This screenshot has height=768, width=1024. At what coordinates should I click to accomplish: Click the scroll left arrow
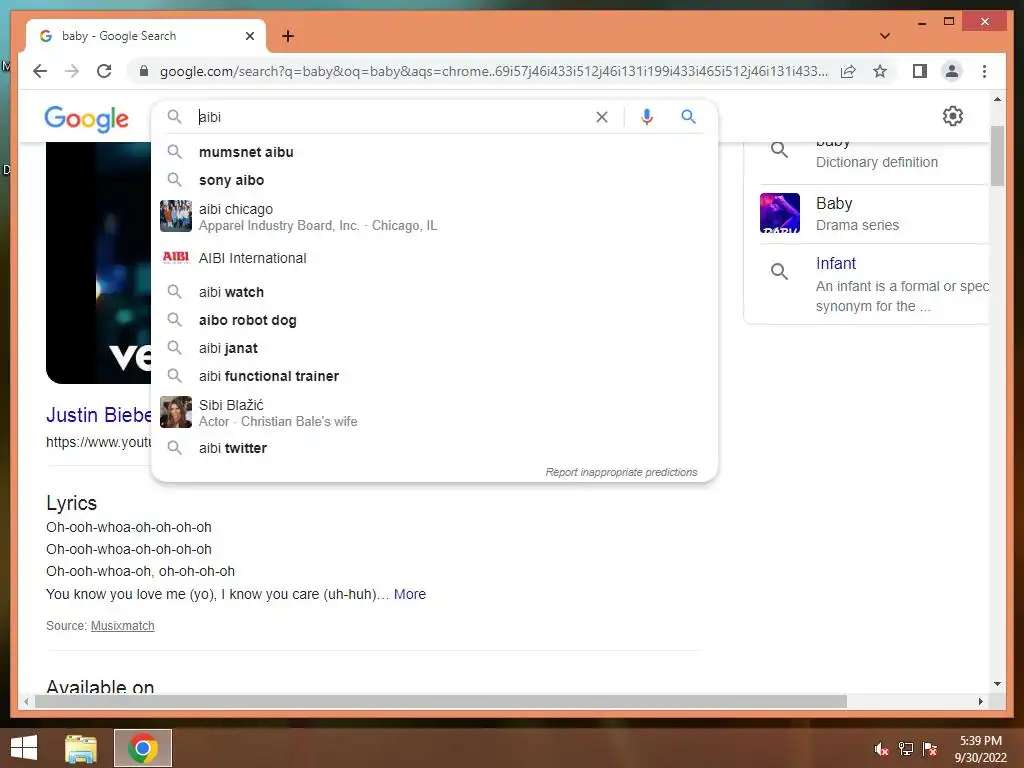point(26,701)
